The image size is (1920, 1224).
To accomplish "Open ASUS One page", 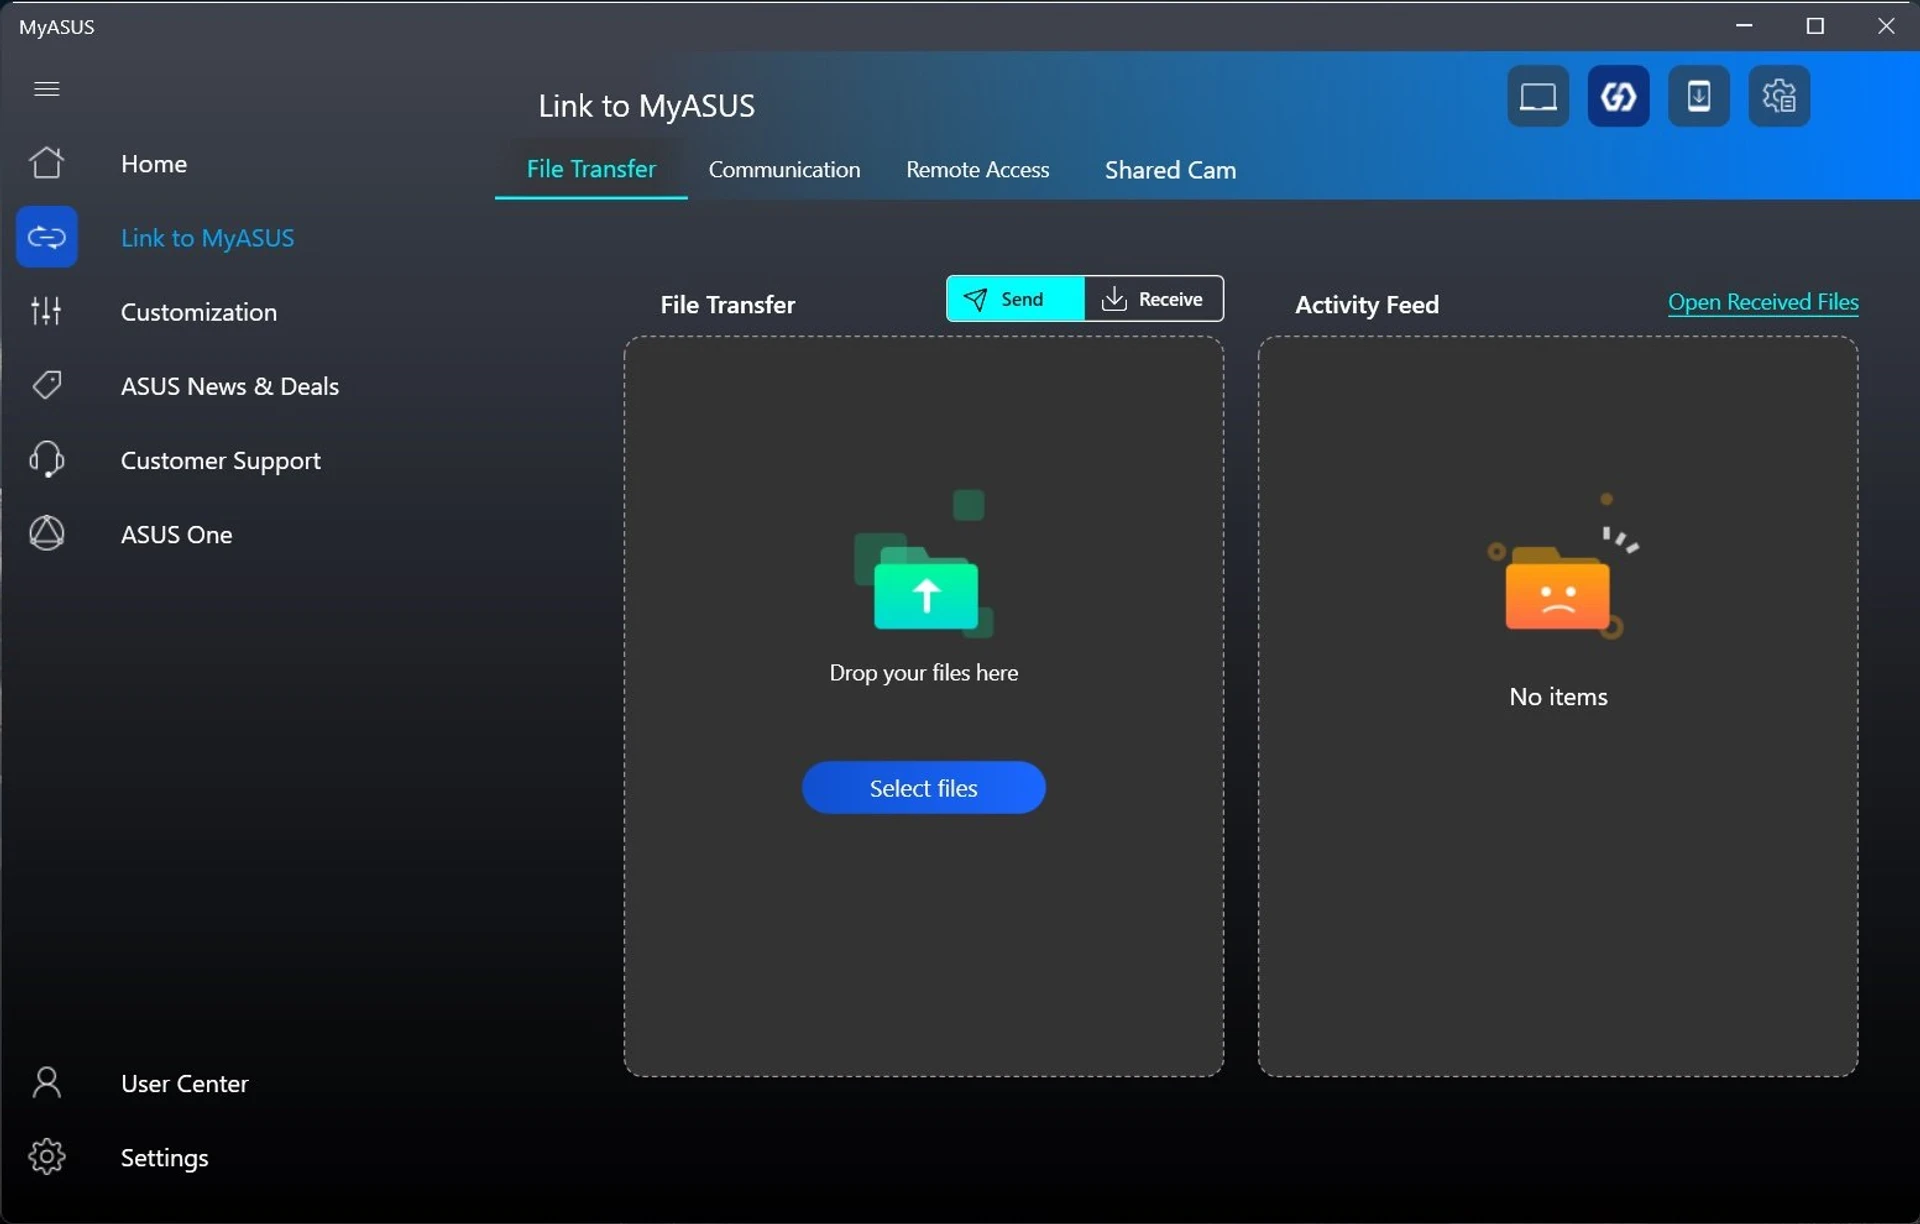I will point(176,535).
